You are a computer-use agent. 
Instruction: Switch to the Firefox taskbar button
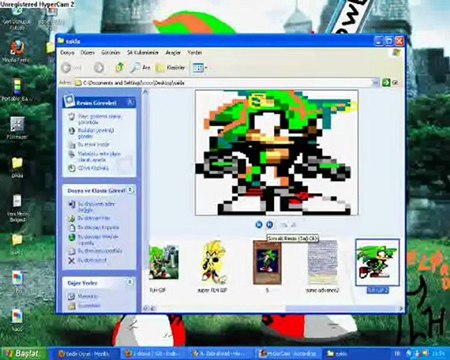click(x=84, y=354)
